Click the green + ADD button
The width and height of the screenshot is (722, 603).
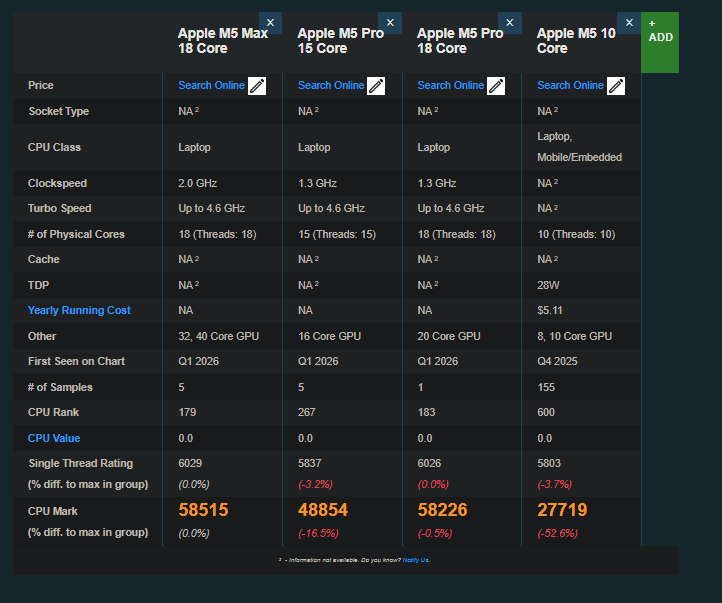click(x=660, y=42)
